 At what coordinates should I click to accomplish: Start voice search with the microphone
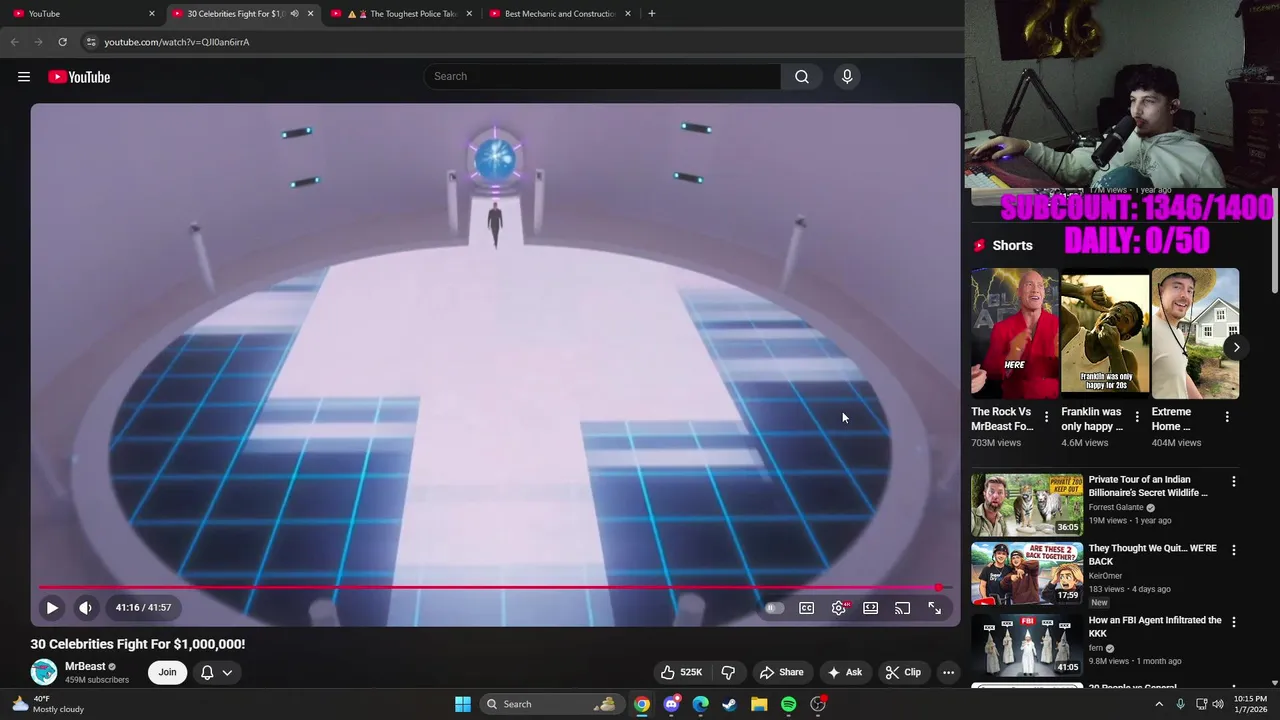(847, 76)
